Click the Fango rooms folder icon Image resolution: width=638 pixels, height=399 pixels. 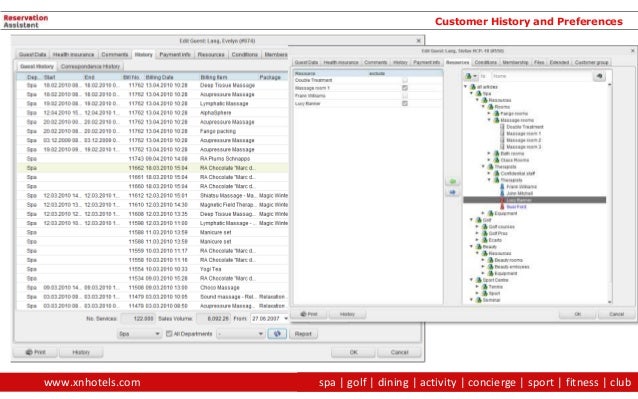point(496,114)
